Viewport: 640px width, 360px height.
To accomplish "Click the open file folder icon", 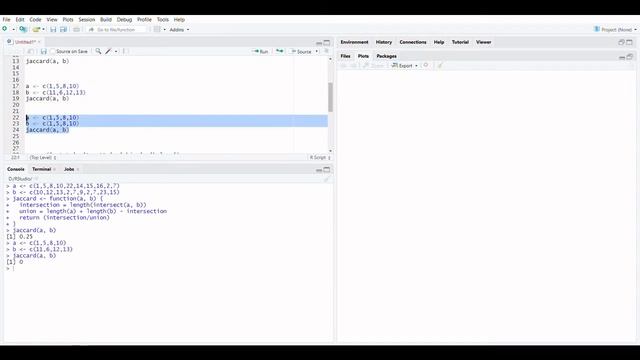I will (36, 29).
